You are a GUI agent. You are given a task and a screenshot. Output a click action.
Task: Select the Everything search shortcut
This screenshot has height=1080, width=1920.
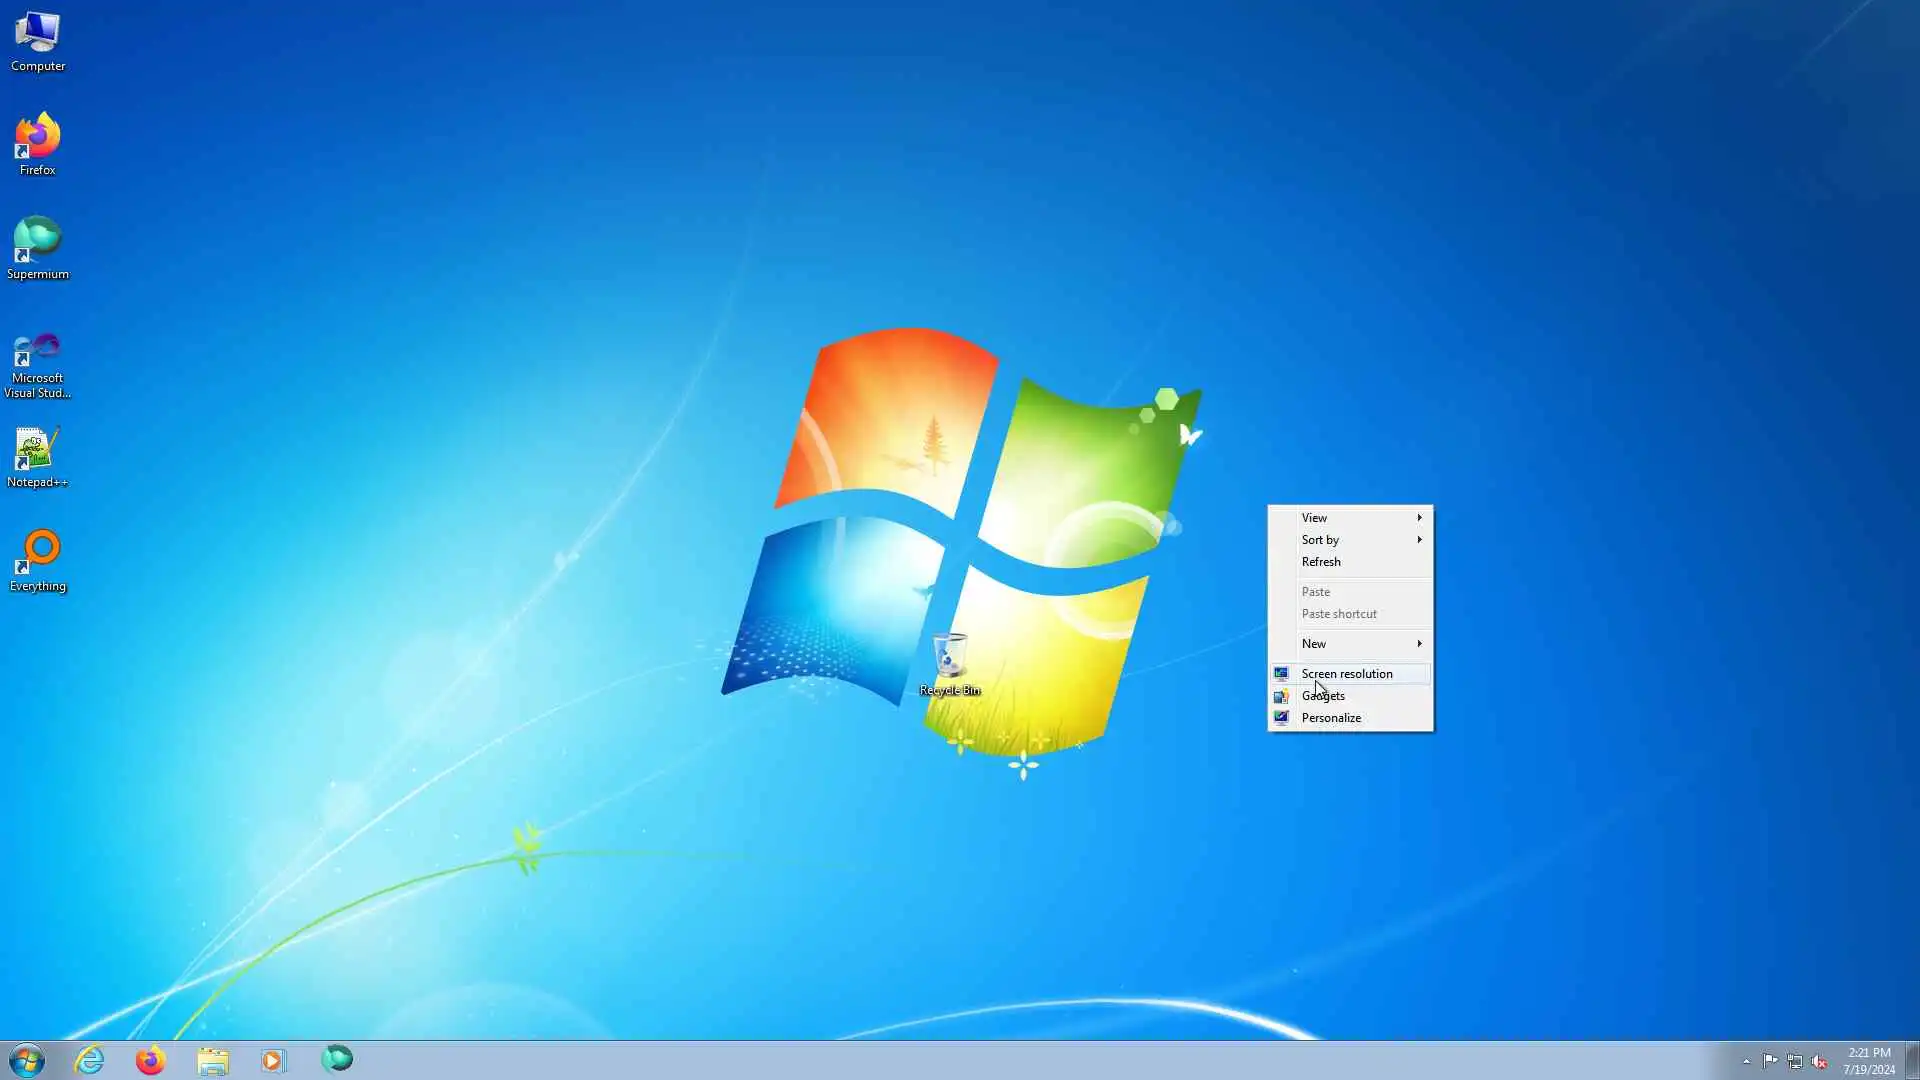pos(38,560)
